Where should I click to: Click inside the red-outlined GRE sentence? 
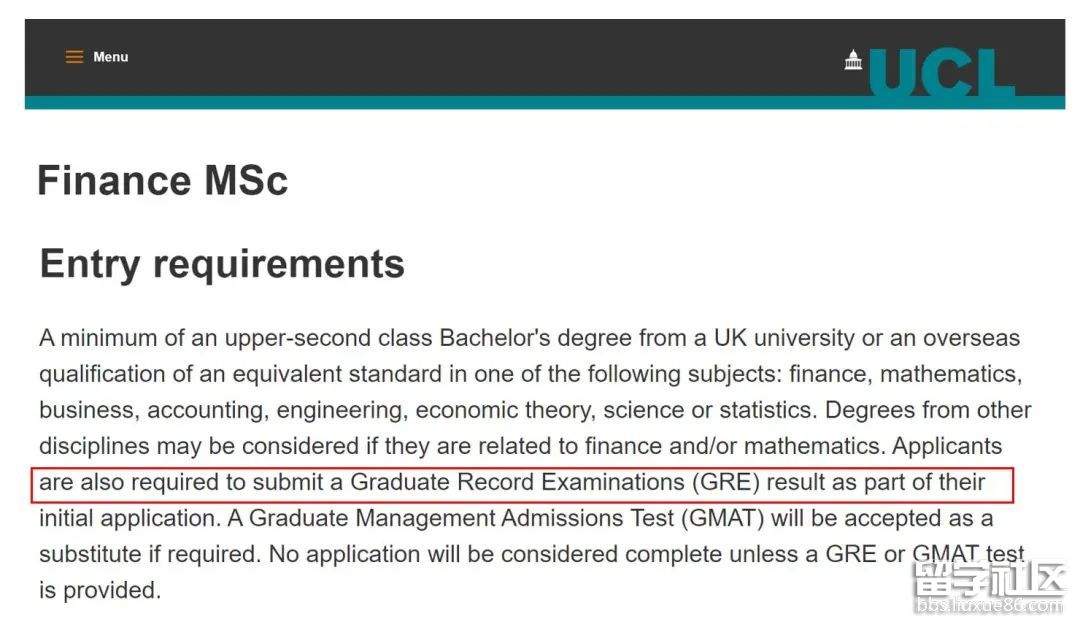[x=522, y=485]
